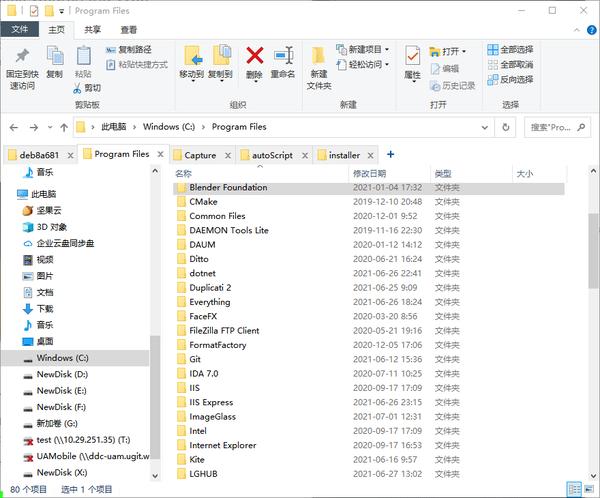This screenshot has width=600, height=498.
Task: Open Quick Access Toolbar customize dropdown
Action: 62,11
